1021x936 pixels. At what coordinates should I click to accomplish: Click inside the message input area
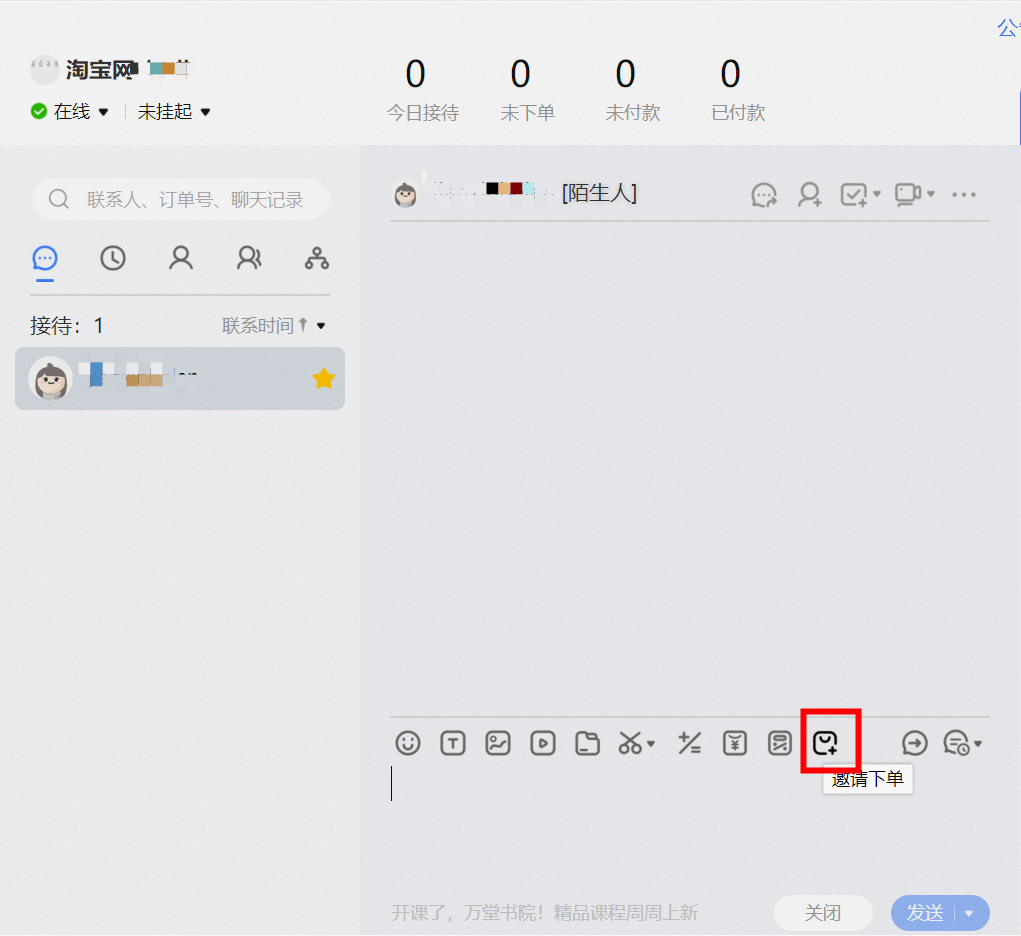[690, 827]
